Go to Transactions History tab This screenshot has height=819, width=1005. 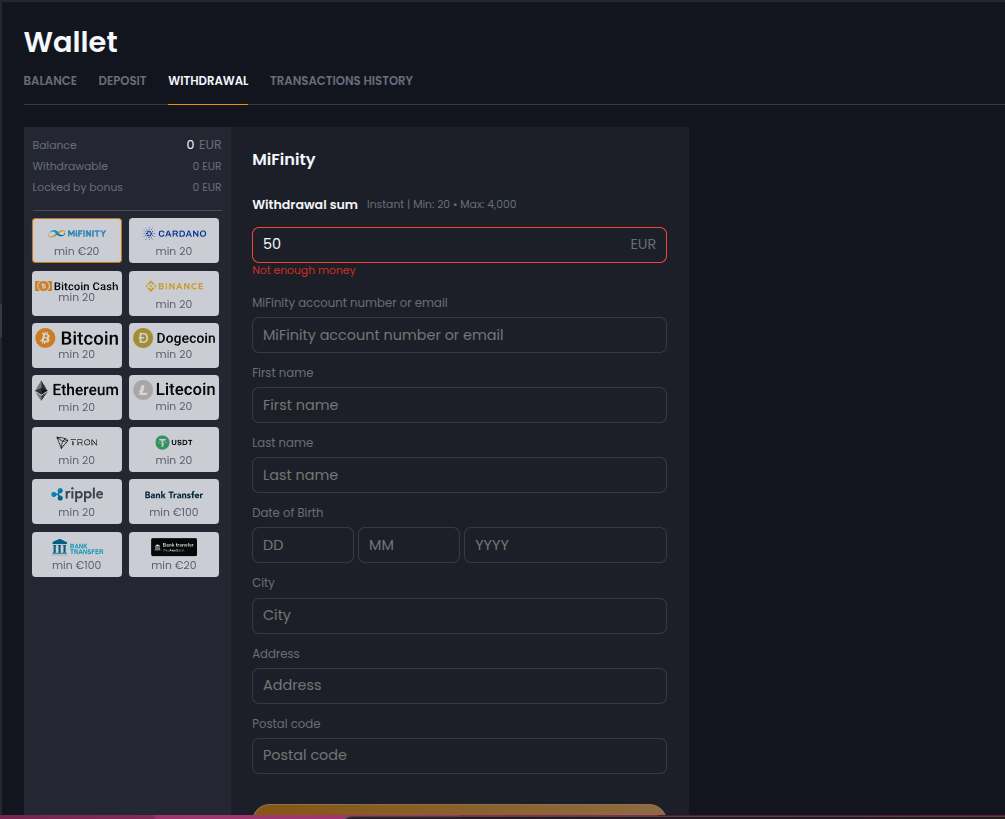[341, 81]
